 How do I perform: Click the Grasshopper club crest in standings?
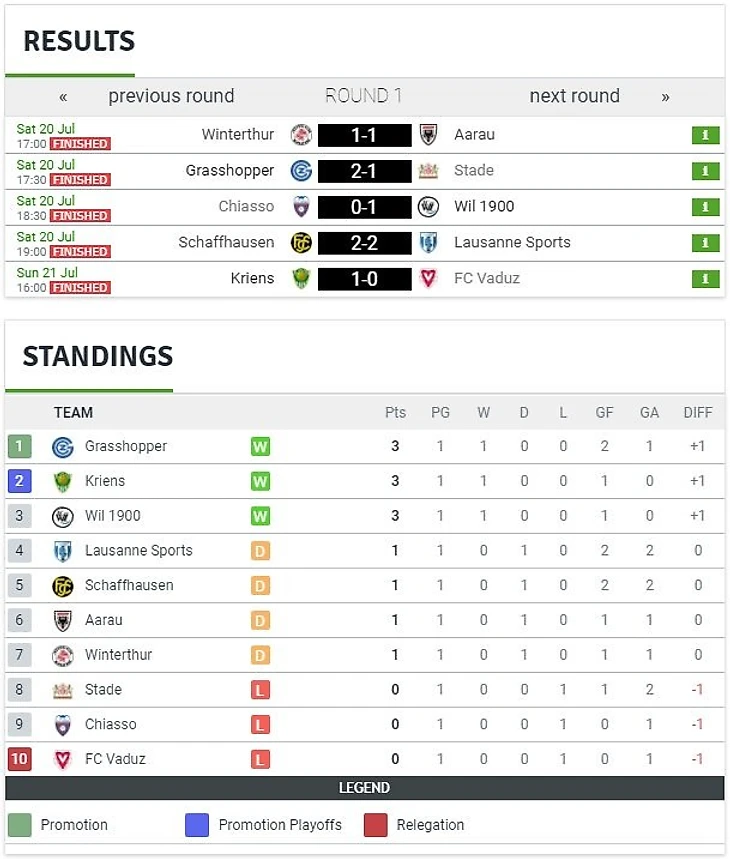tap(62, 447)
